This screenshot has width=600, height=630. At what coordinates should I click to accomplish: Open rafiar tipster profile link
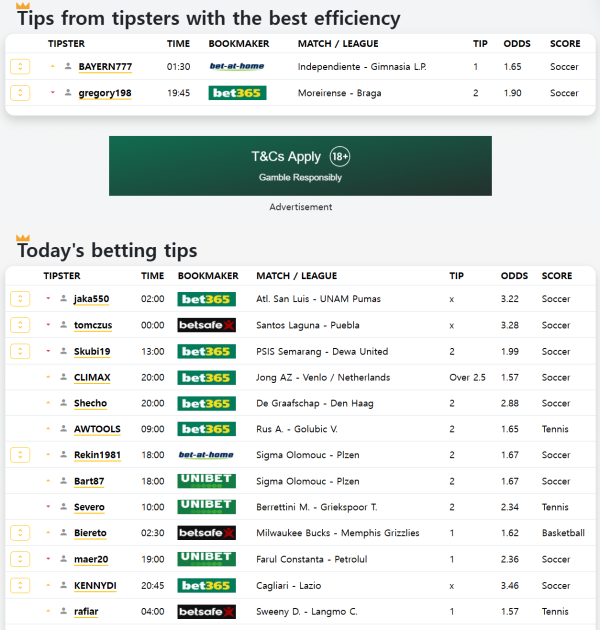click(86, 611)
